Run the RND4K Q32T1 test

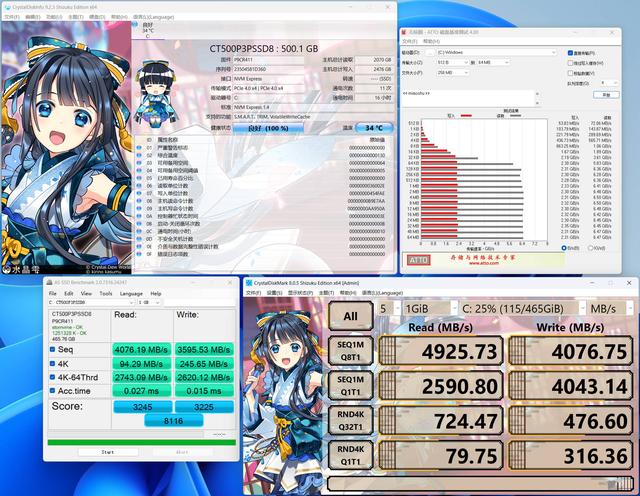coord(351,420)
